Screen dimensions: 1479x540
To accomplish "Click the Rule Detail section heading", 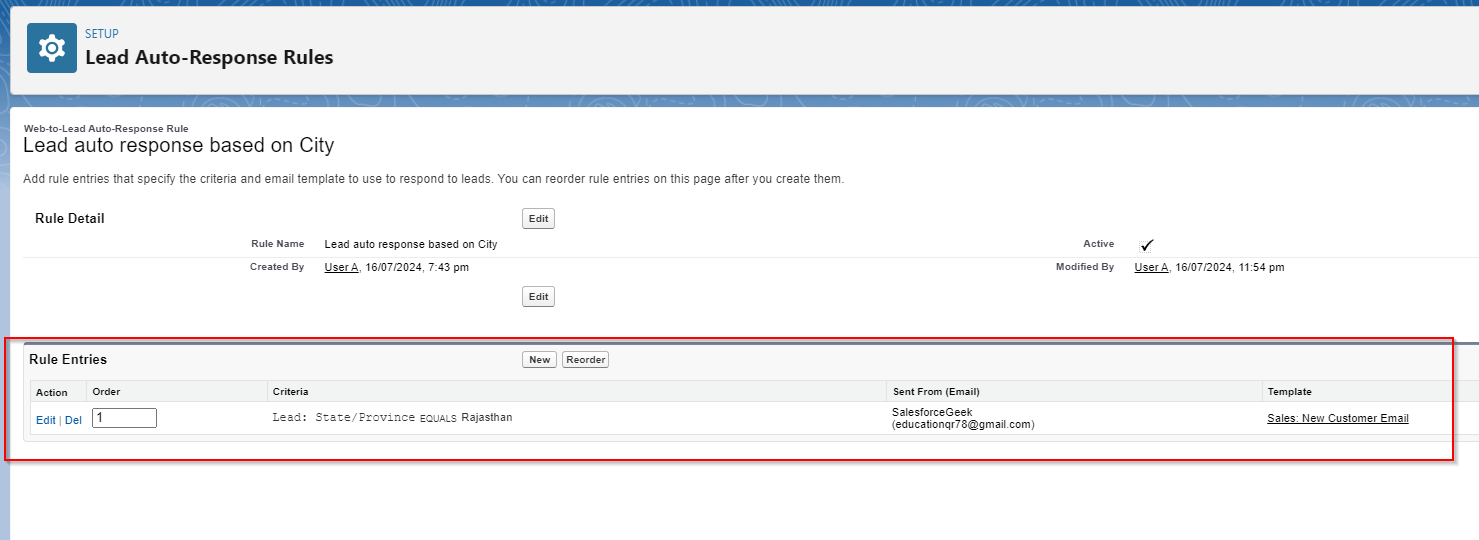I will tap(70, 218).
